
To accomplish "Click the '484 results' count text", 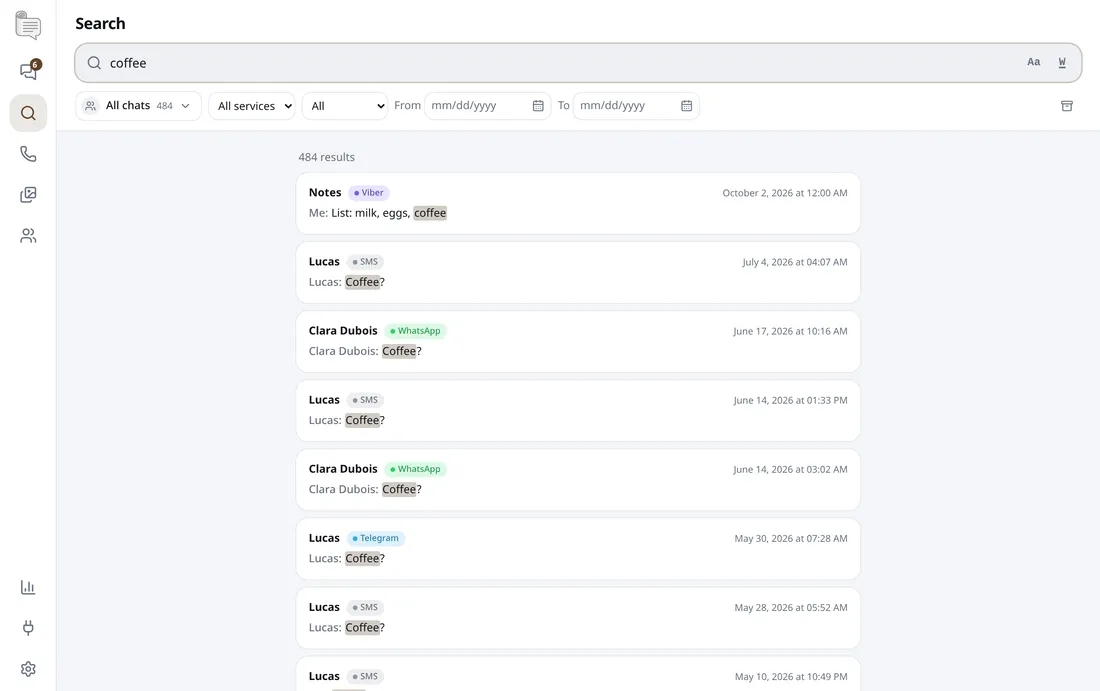I will tap(326, 157).
